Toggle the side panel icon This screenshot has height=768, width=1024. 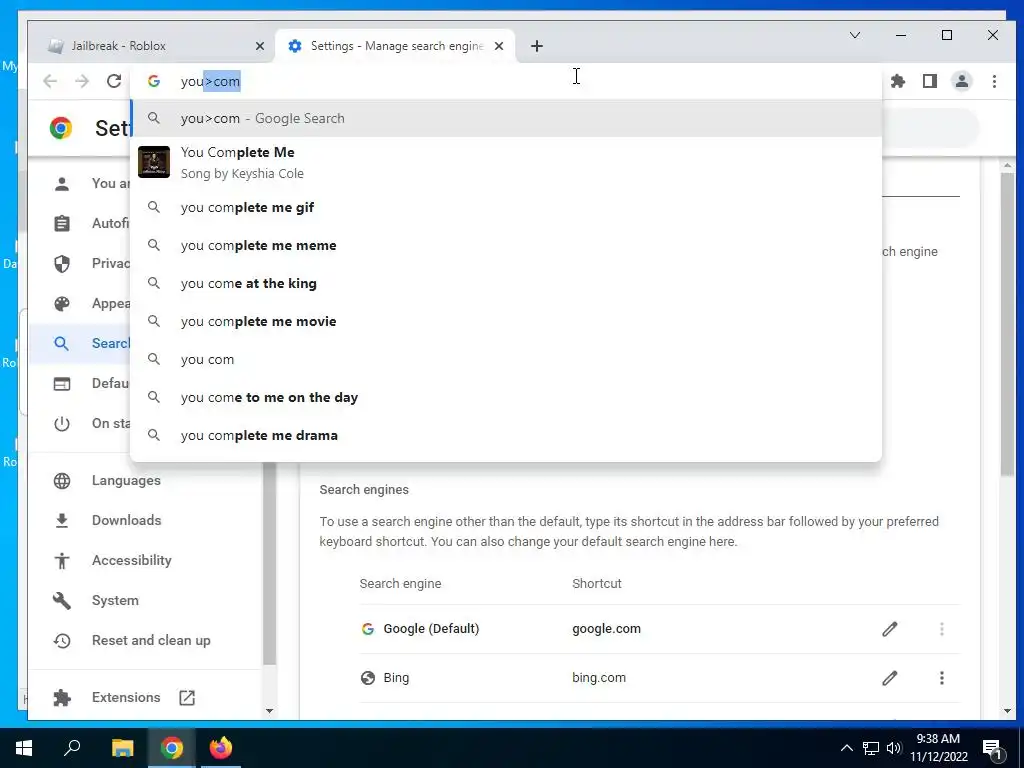[930, 81]
